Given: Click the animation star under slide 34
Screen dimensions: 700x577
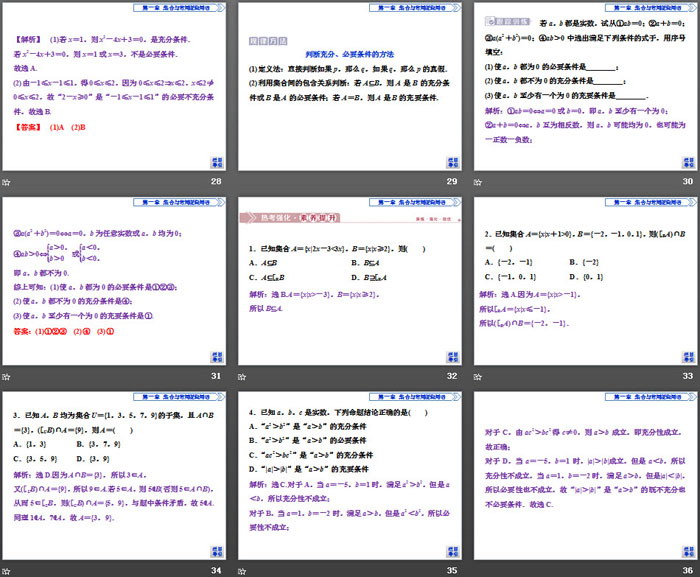Looking at the screenshot, I should (7, 570).
